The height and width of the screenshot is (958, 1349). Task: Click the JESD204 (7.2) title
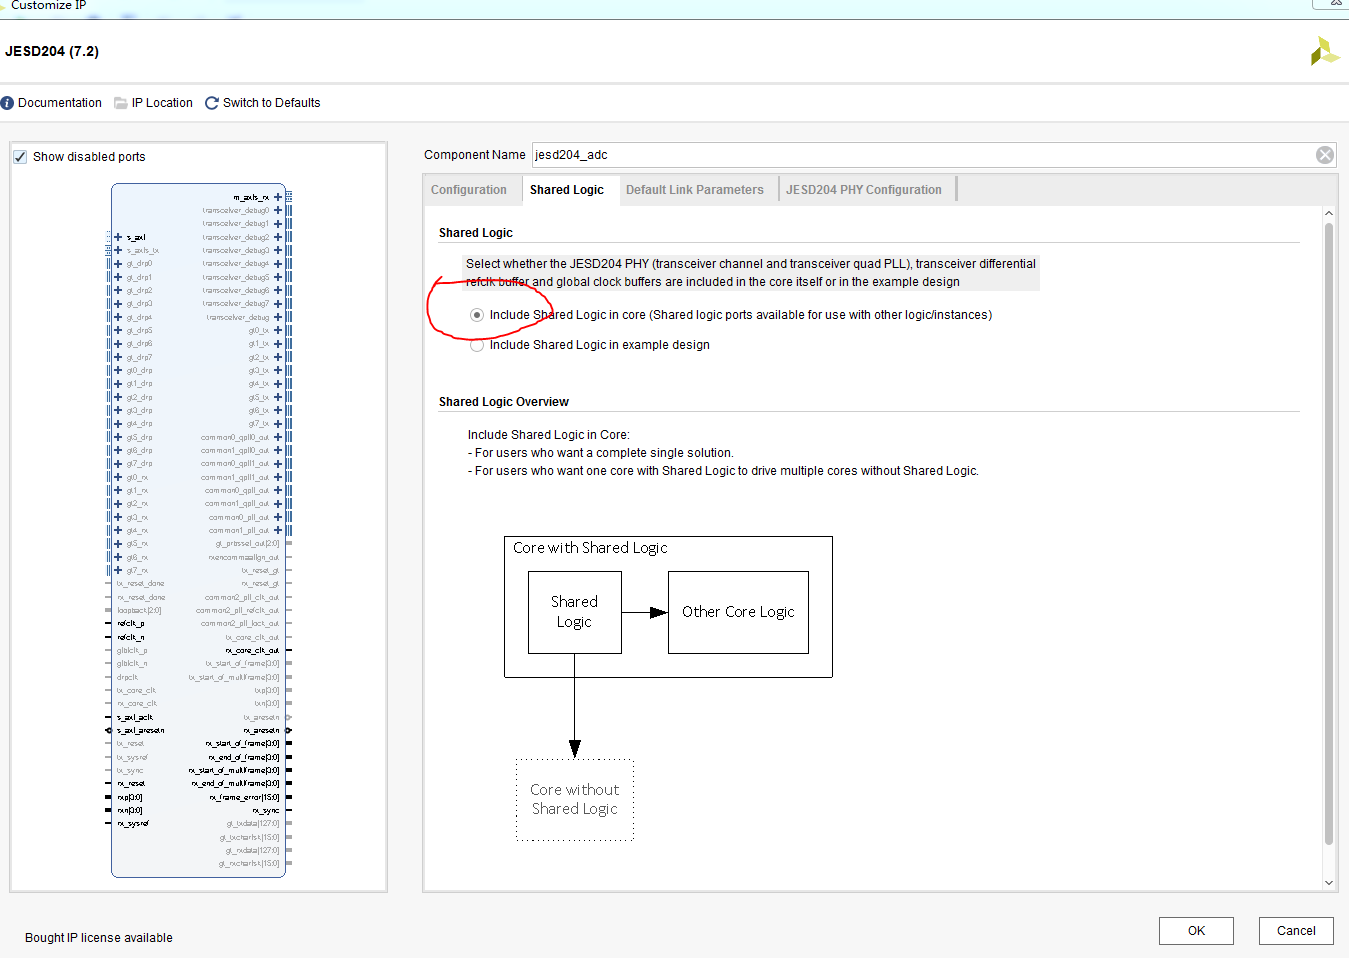[x=52, y=51]
